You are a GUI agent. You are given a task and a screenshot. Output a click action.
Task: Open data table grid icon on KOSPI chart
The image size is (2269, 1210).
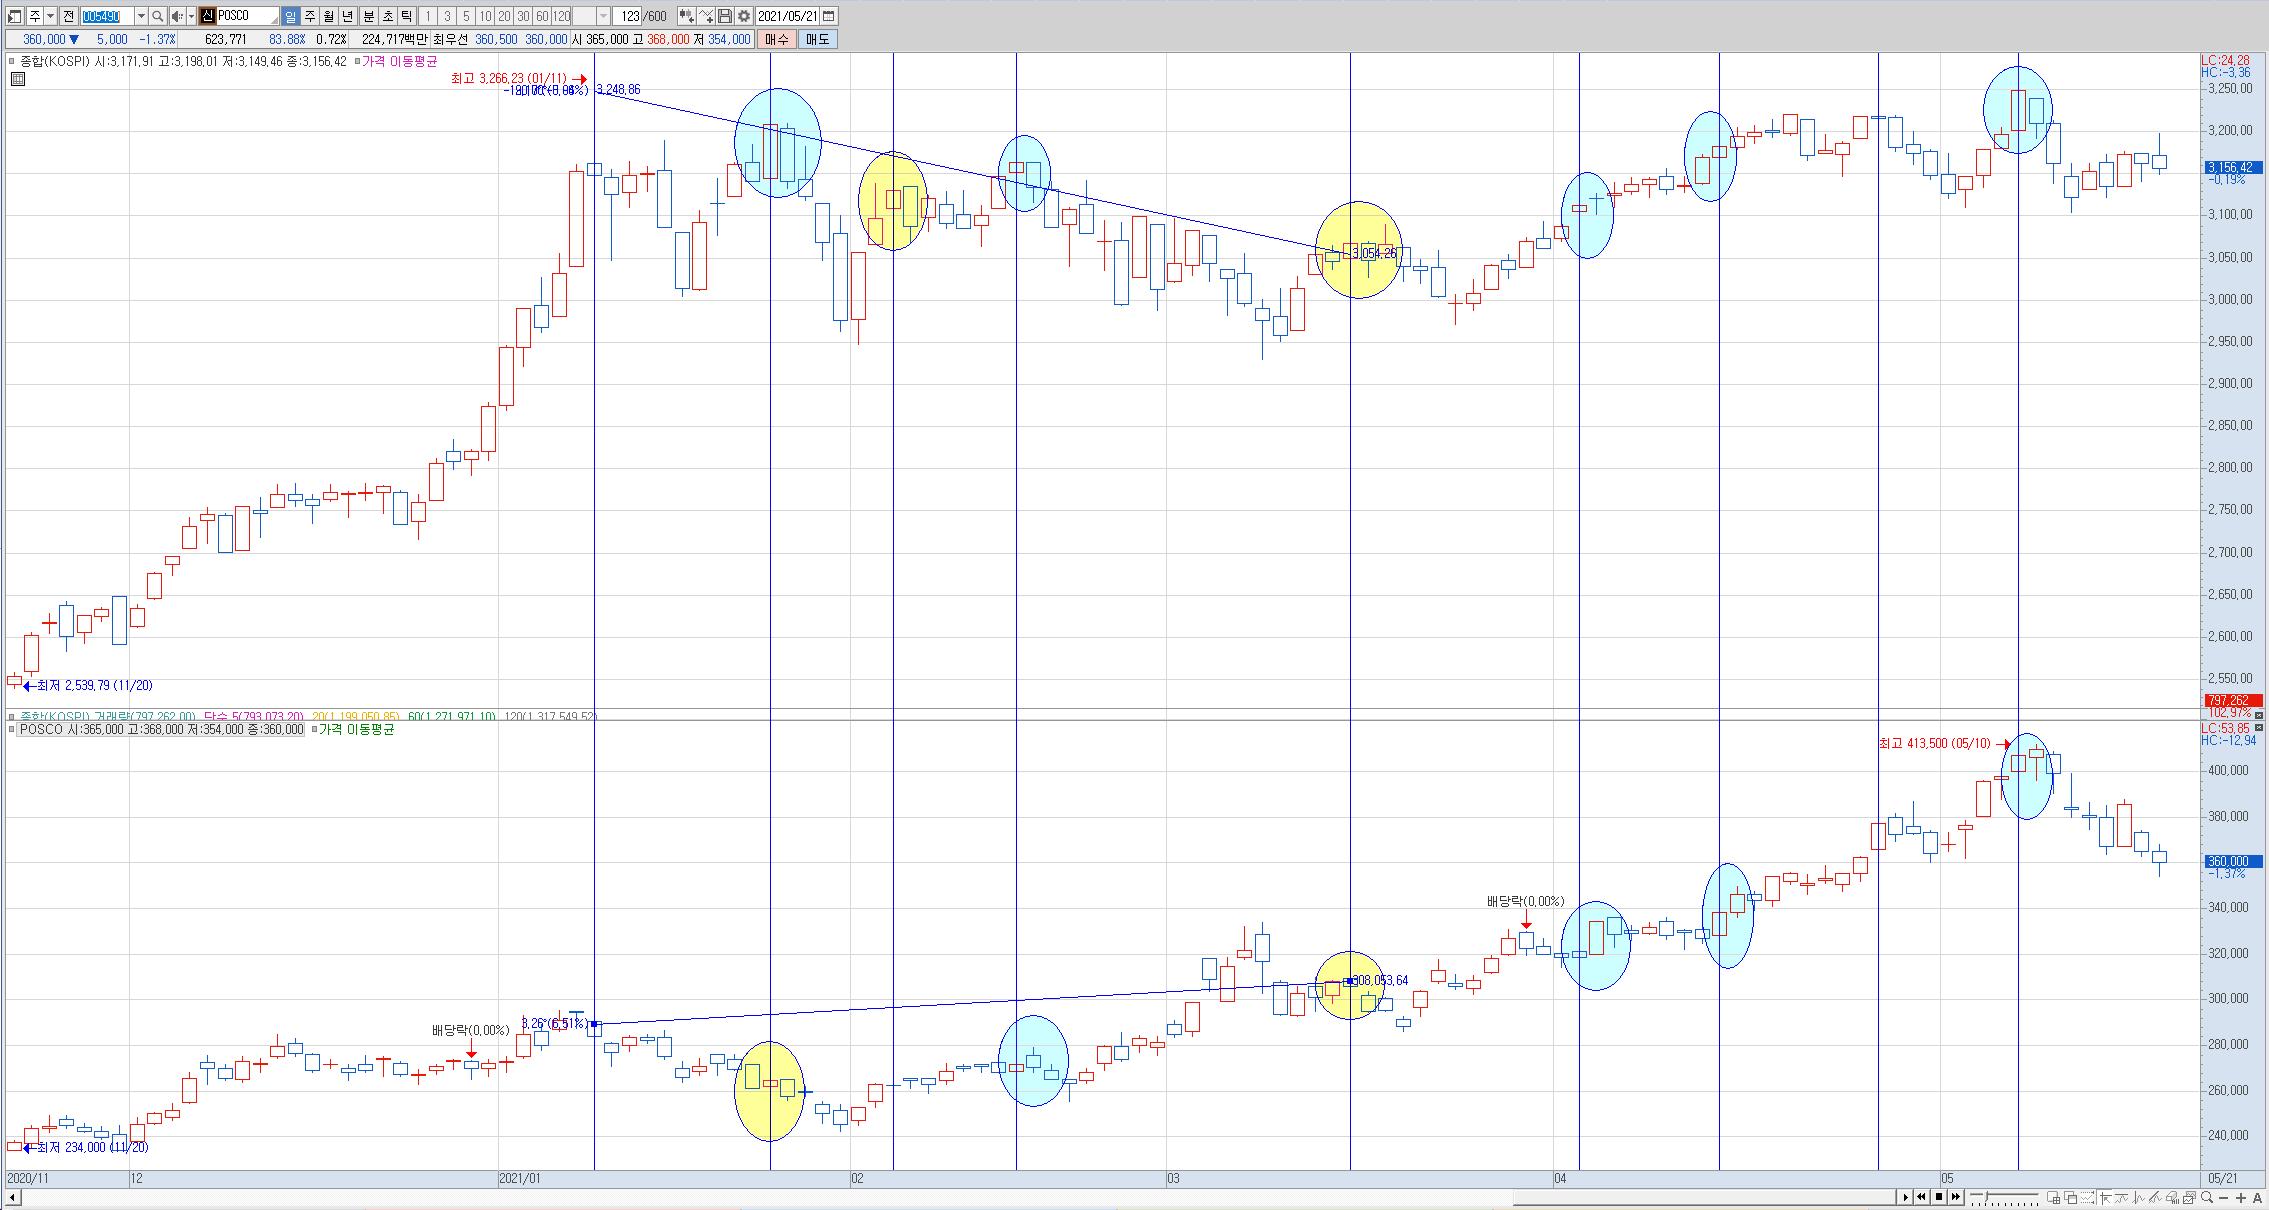click(x=17, y=79)
